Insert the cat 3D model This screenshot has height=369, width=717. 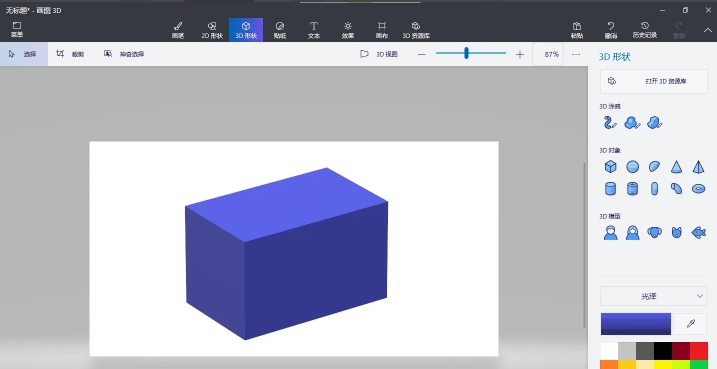coord(676,233)
